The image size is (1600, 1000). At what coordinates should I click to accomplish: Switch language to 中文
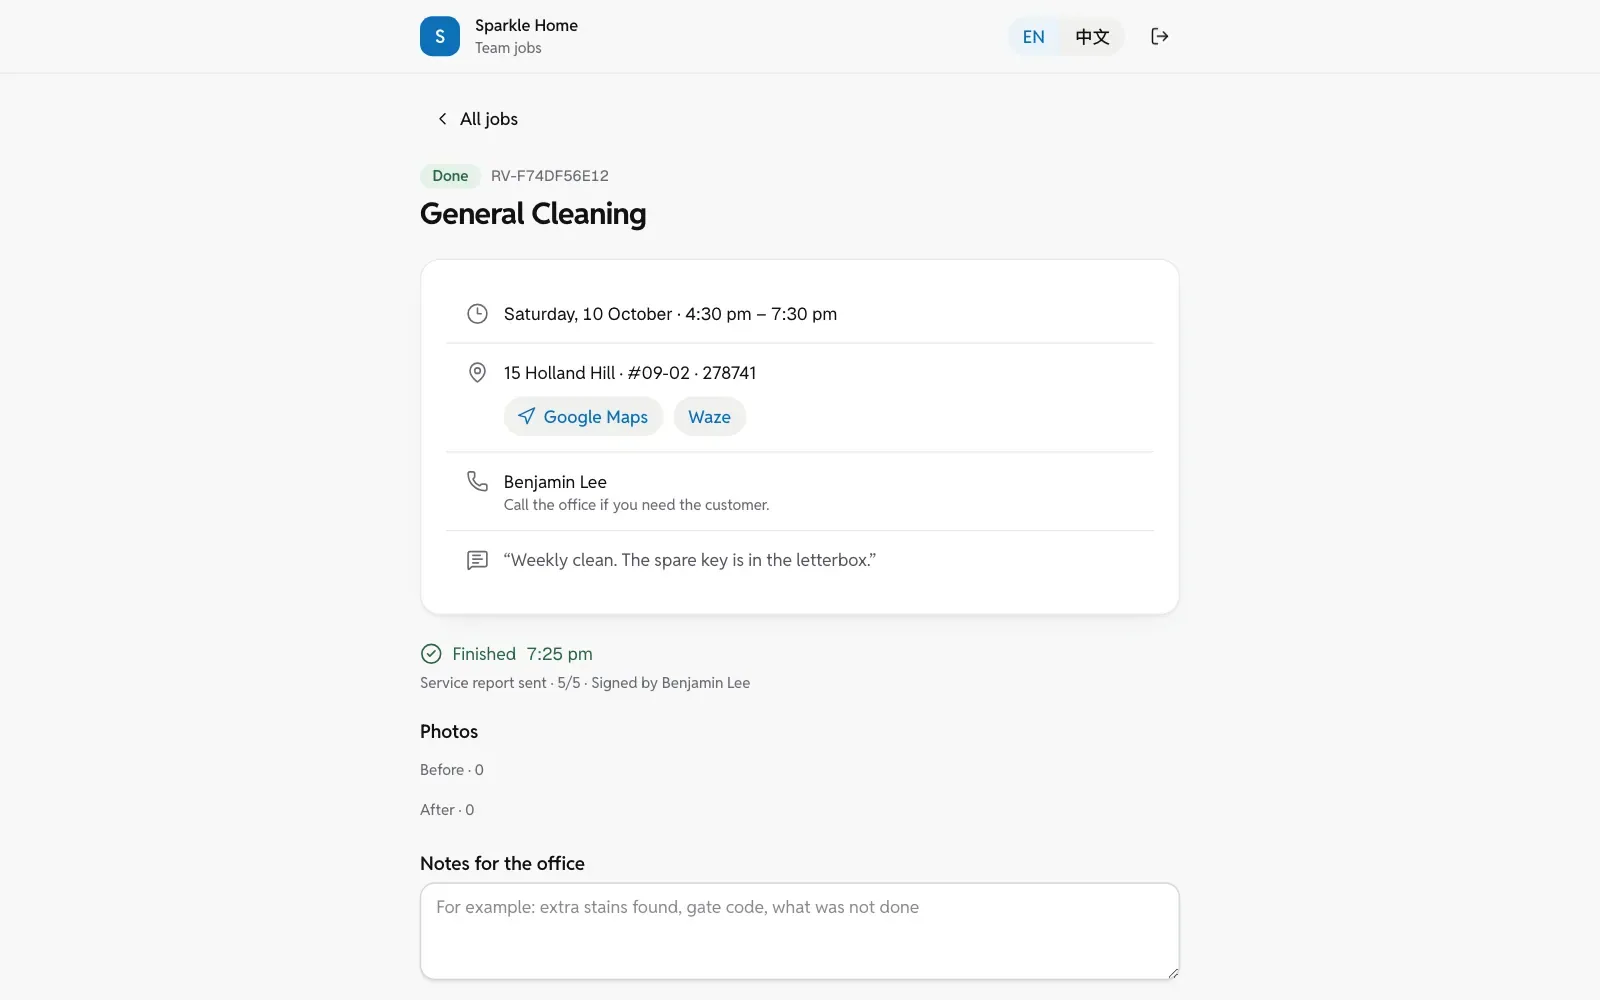click(1092, 37)
